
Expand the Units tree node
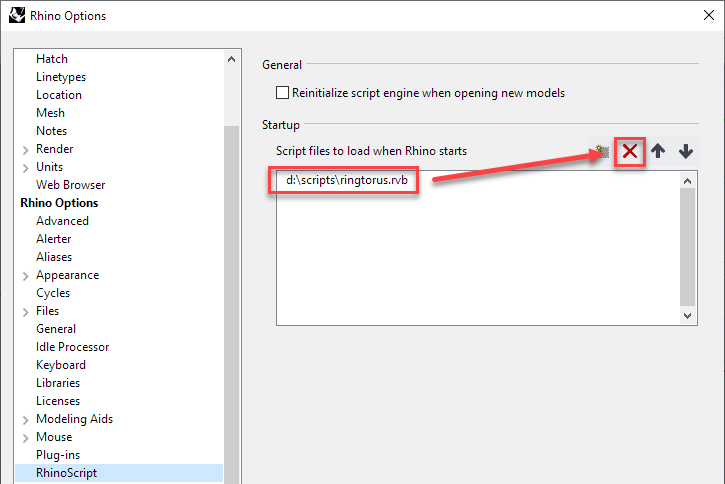[x=26, y=167]
